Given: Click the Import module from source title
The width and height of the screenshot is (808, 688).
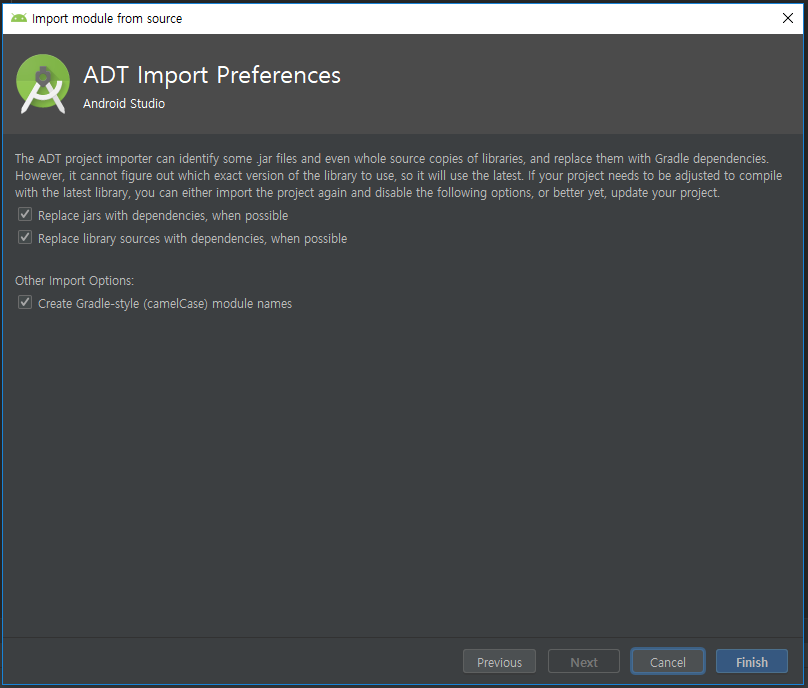Looking at the screenshot, I should [x=107, y=19].
